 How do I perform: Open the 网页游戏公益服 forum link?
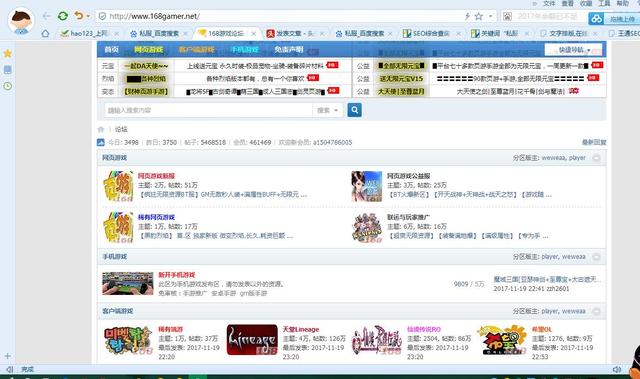[x=409, y=176]
